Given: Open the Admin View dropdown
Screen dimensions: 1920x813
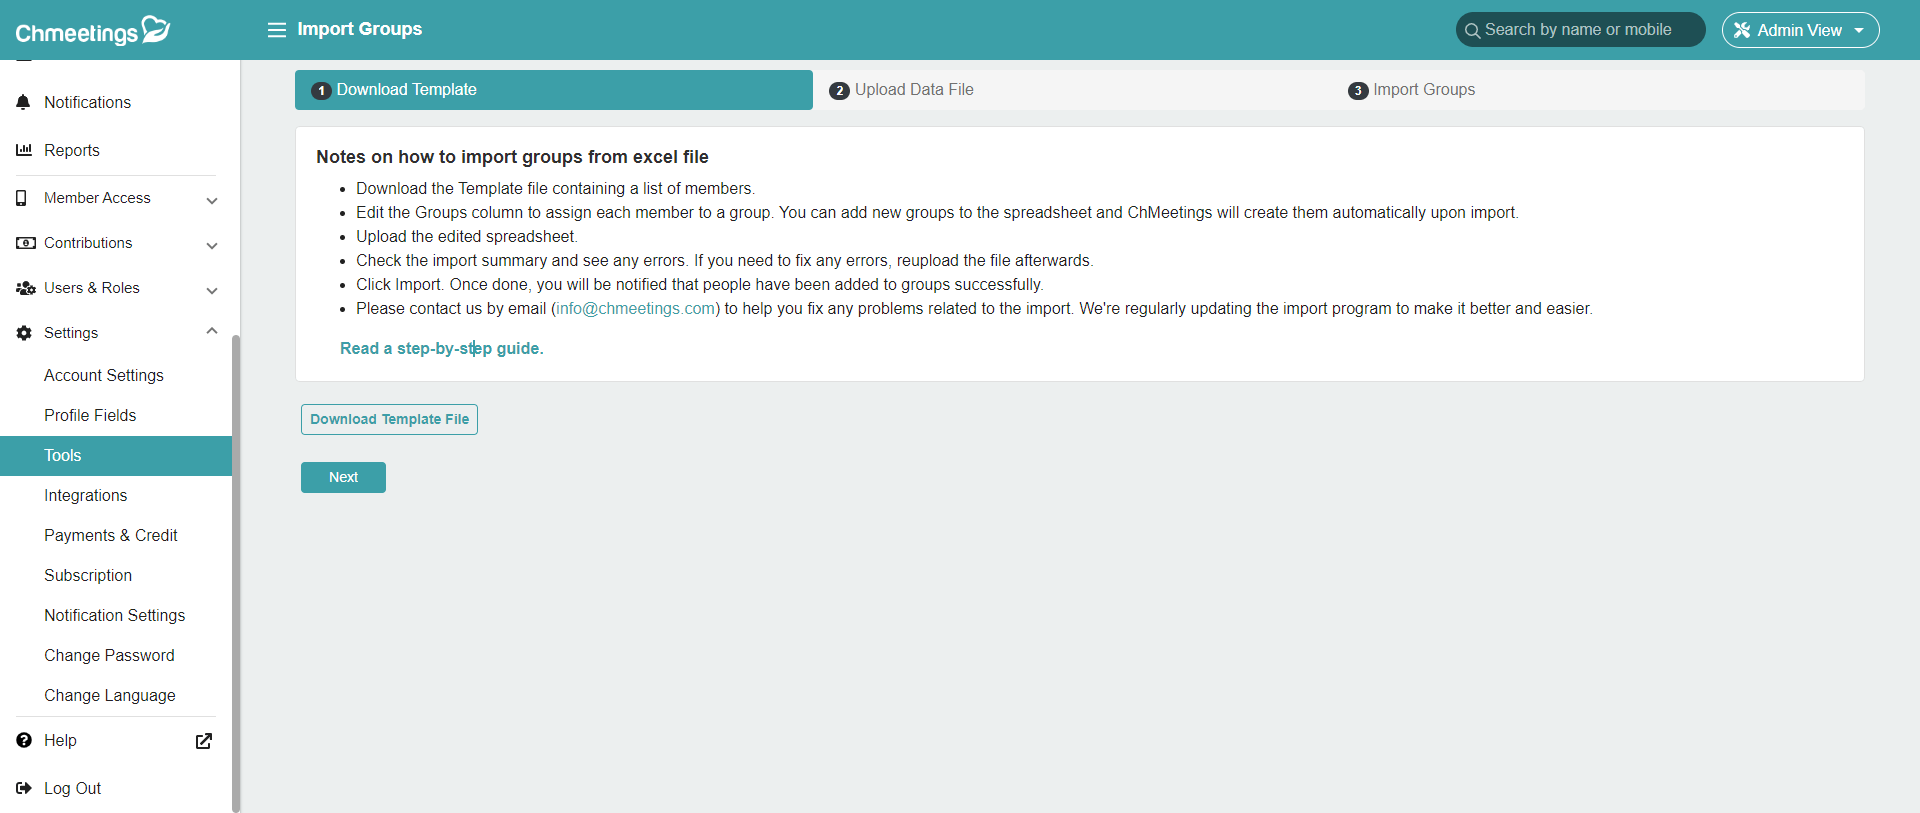Looking at the screenshot, I should (x=1800, y=30).
